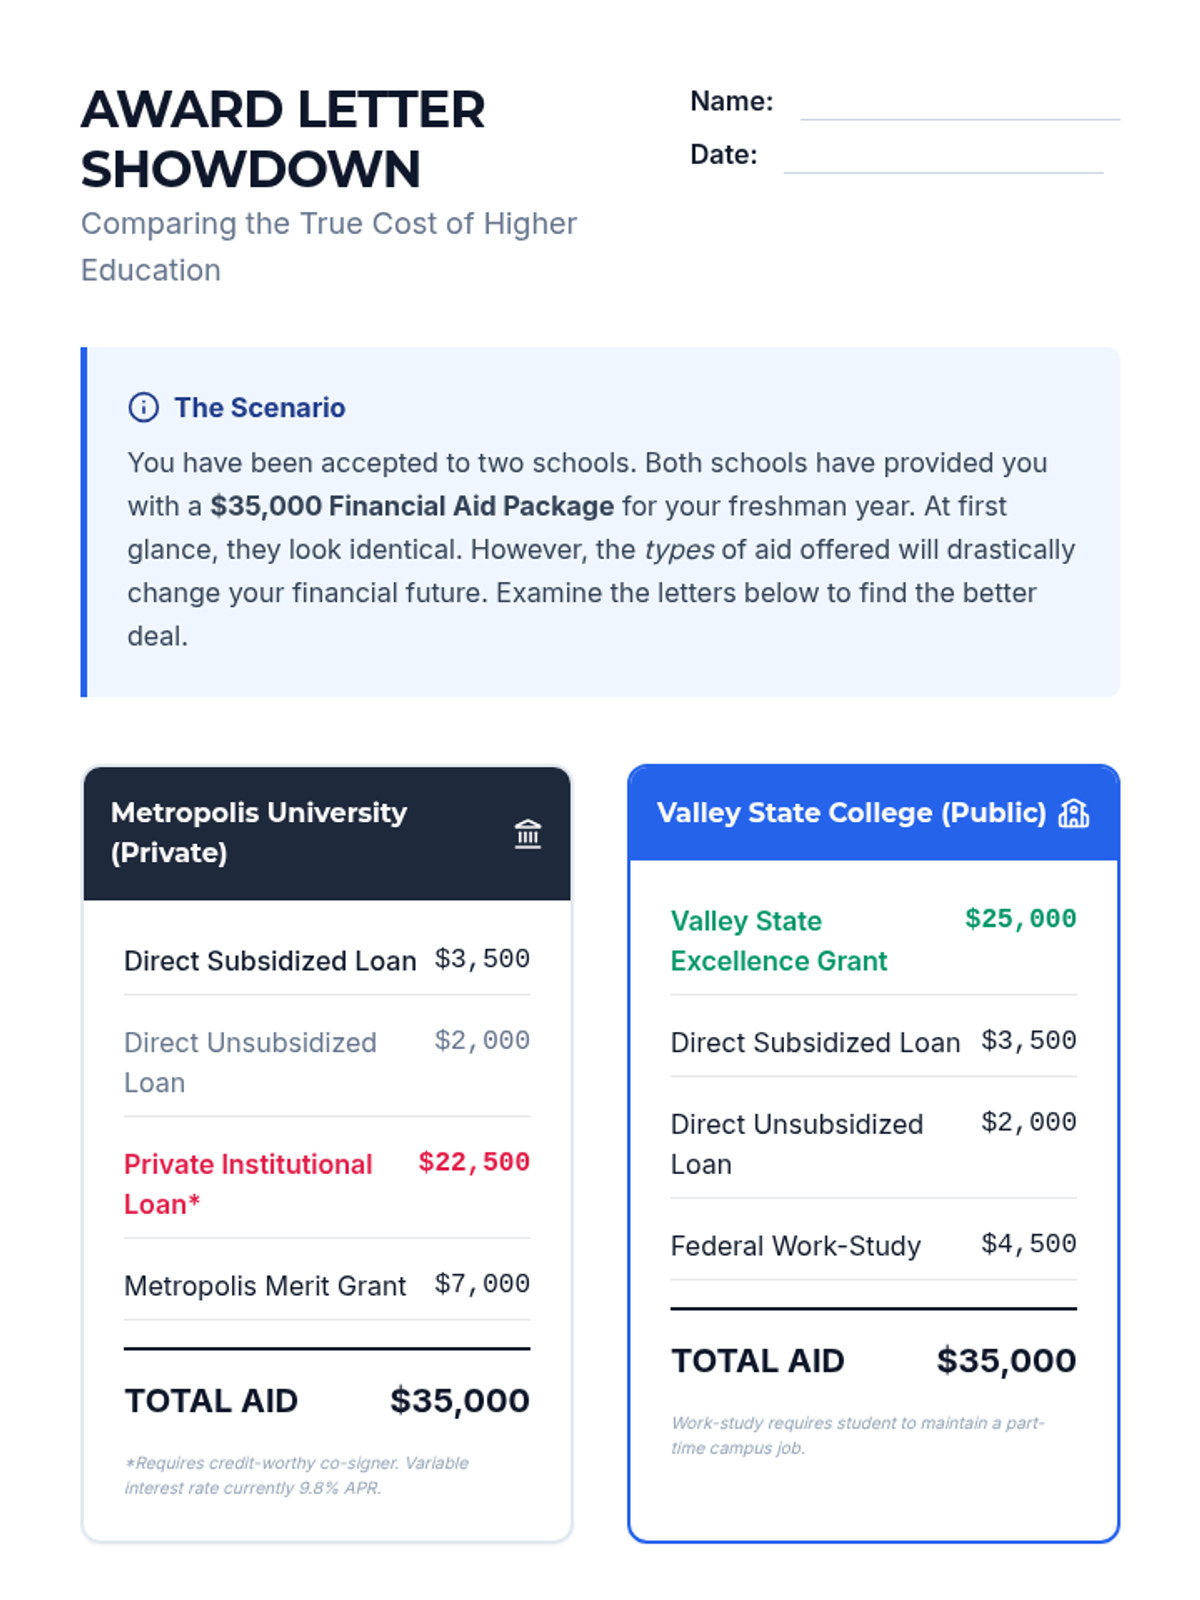Click the $22,500 private loan amount
1200x1600 pixels.
click(474, 1162)
